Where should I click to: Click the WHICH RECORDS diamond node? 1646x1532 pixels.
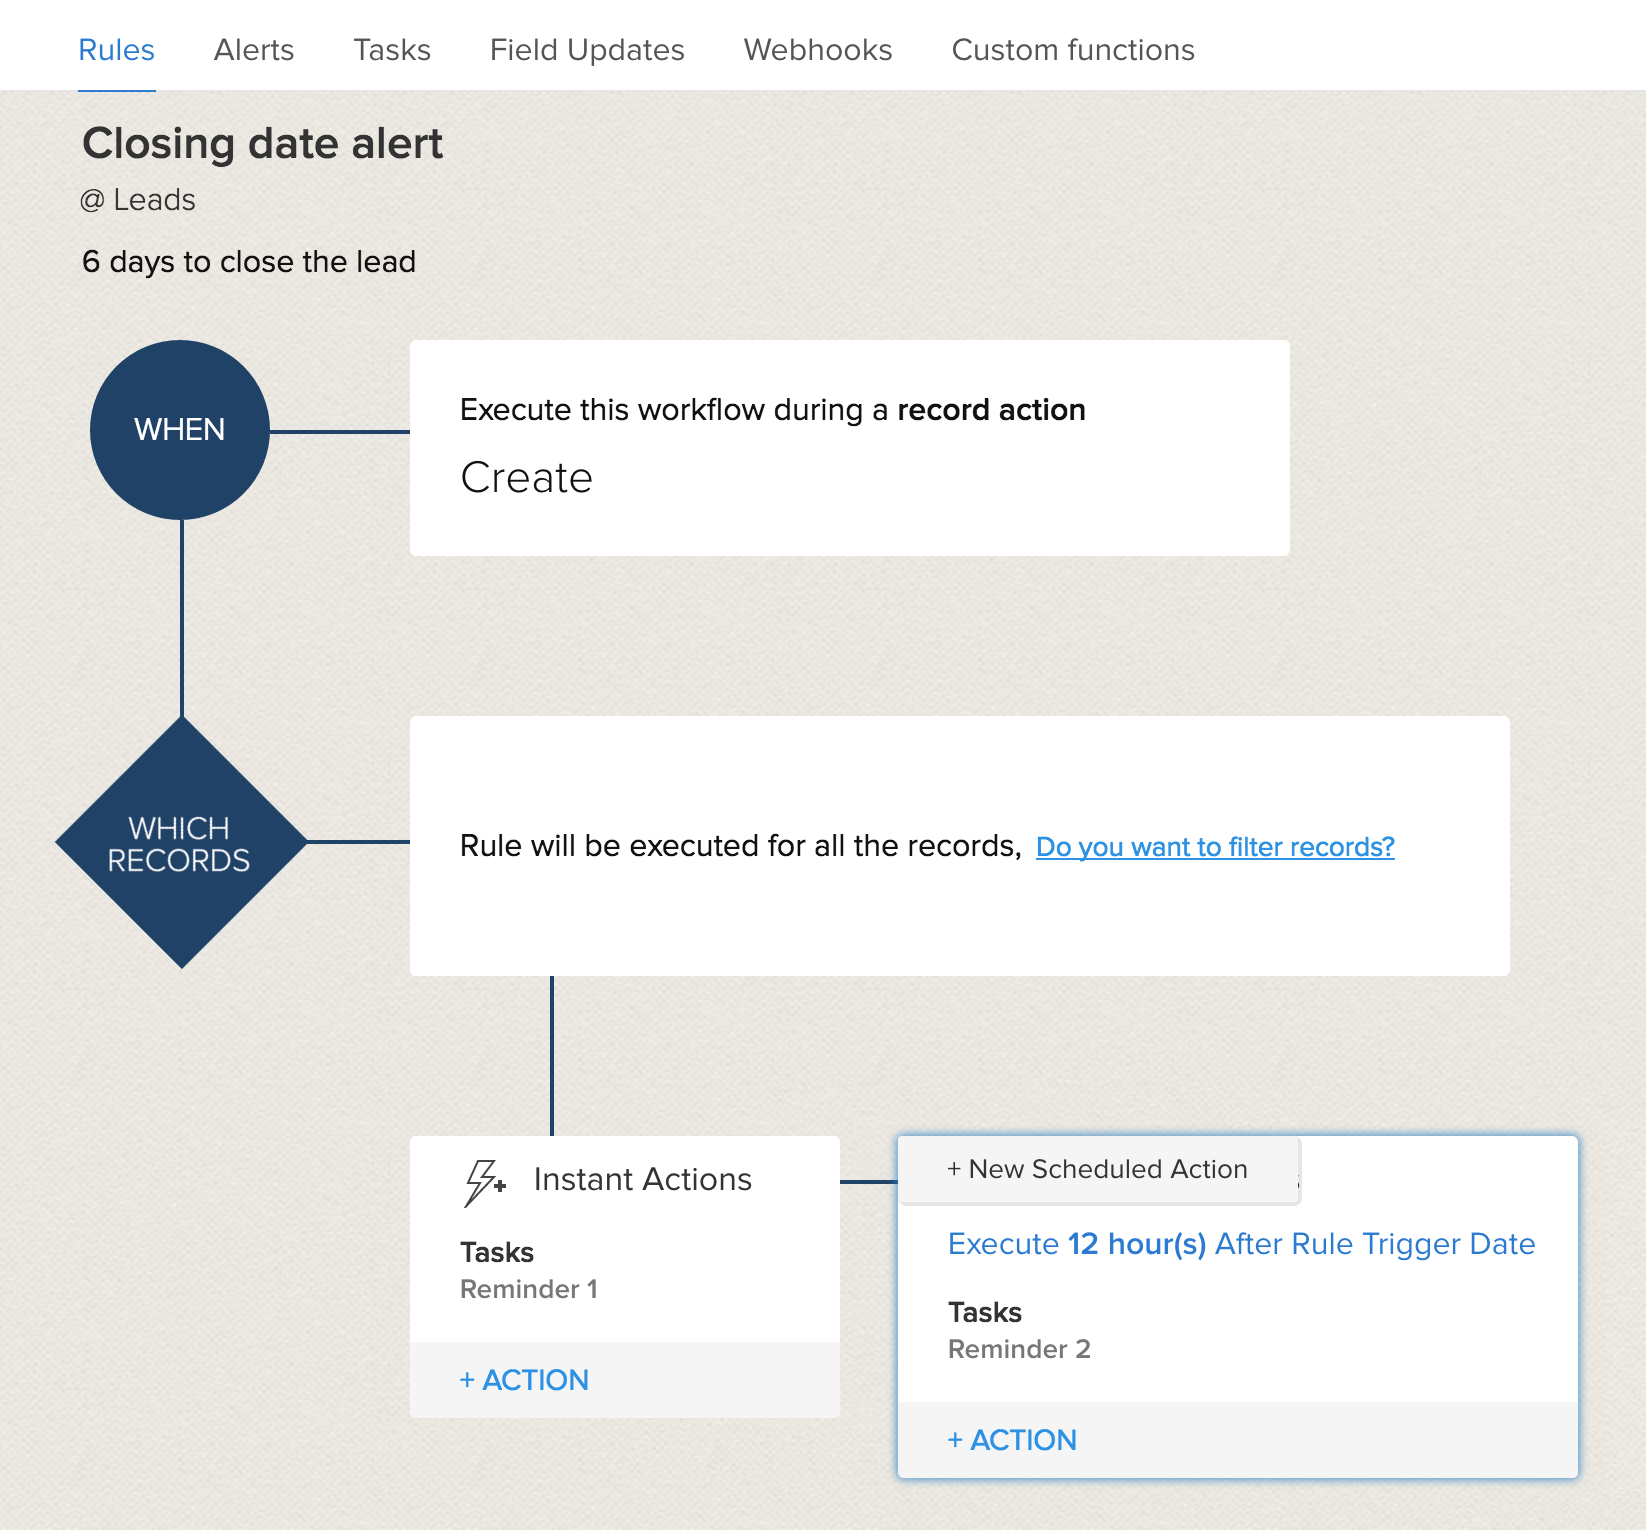pos(180,843)
